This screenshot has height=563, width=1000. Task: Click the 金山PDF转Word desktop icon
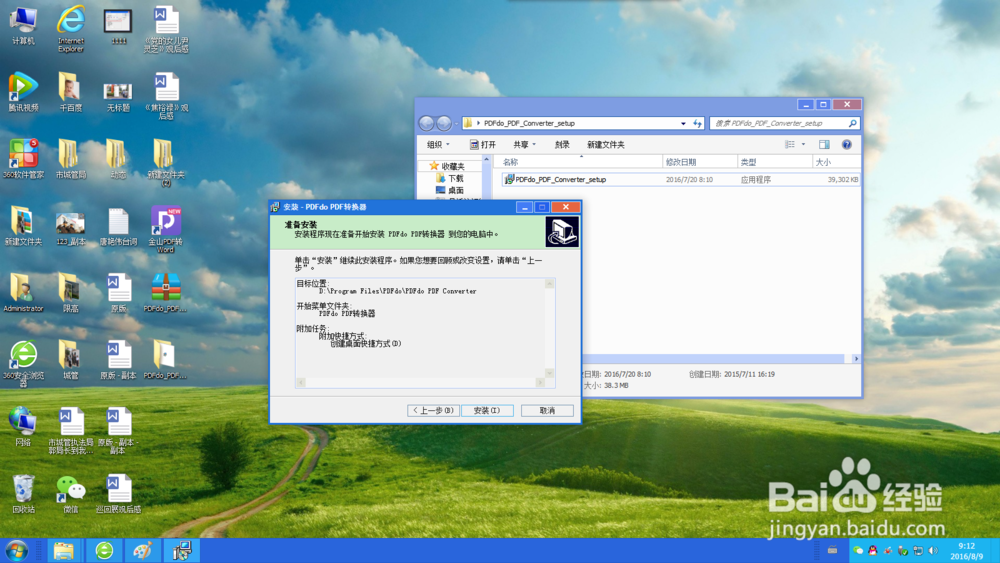[x=166, y=230]
